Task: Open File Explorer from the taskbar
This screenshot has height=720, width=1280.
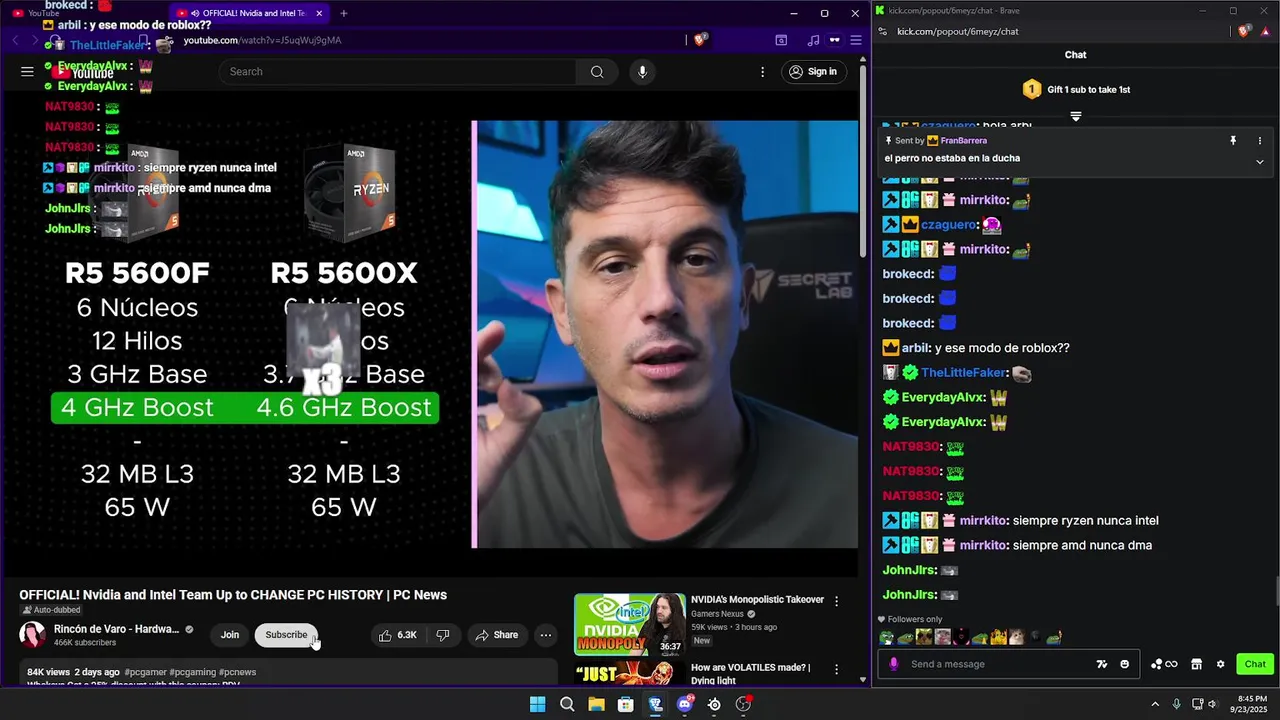Action: [x=596, y=704]
